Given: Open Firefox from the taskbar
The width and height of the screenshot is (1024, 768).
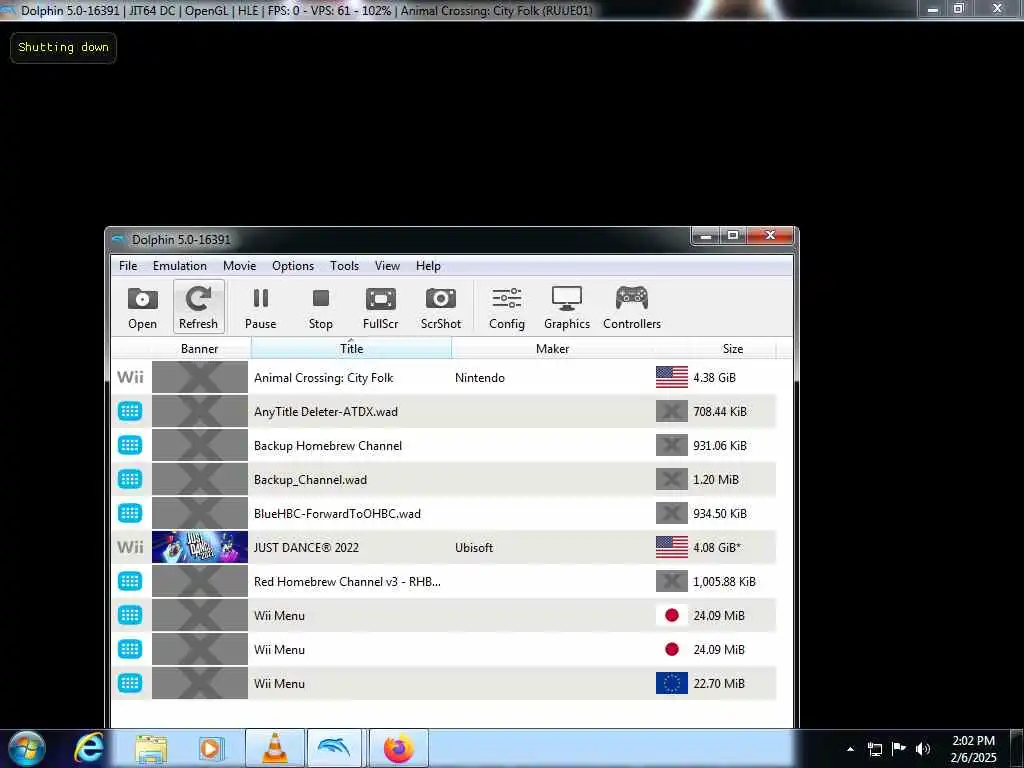Looking at the screenshot, I should click(398, 748).
